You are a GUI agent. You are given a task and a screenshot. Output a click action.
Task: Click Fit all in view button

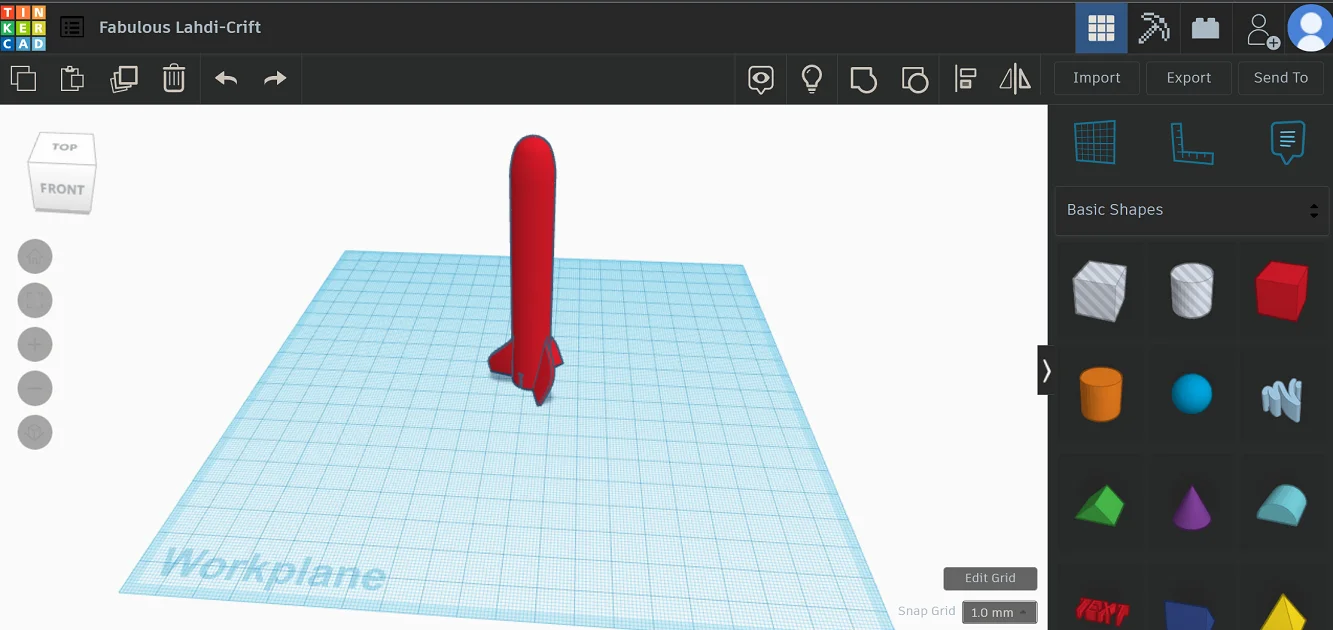(x=35, y=301)
